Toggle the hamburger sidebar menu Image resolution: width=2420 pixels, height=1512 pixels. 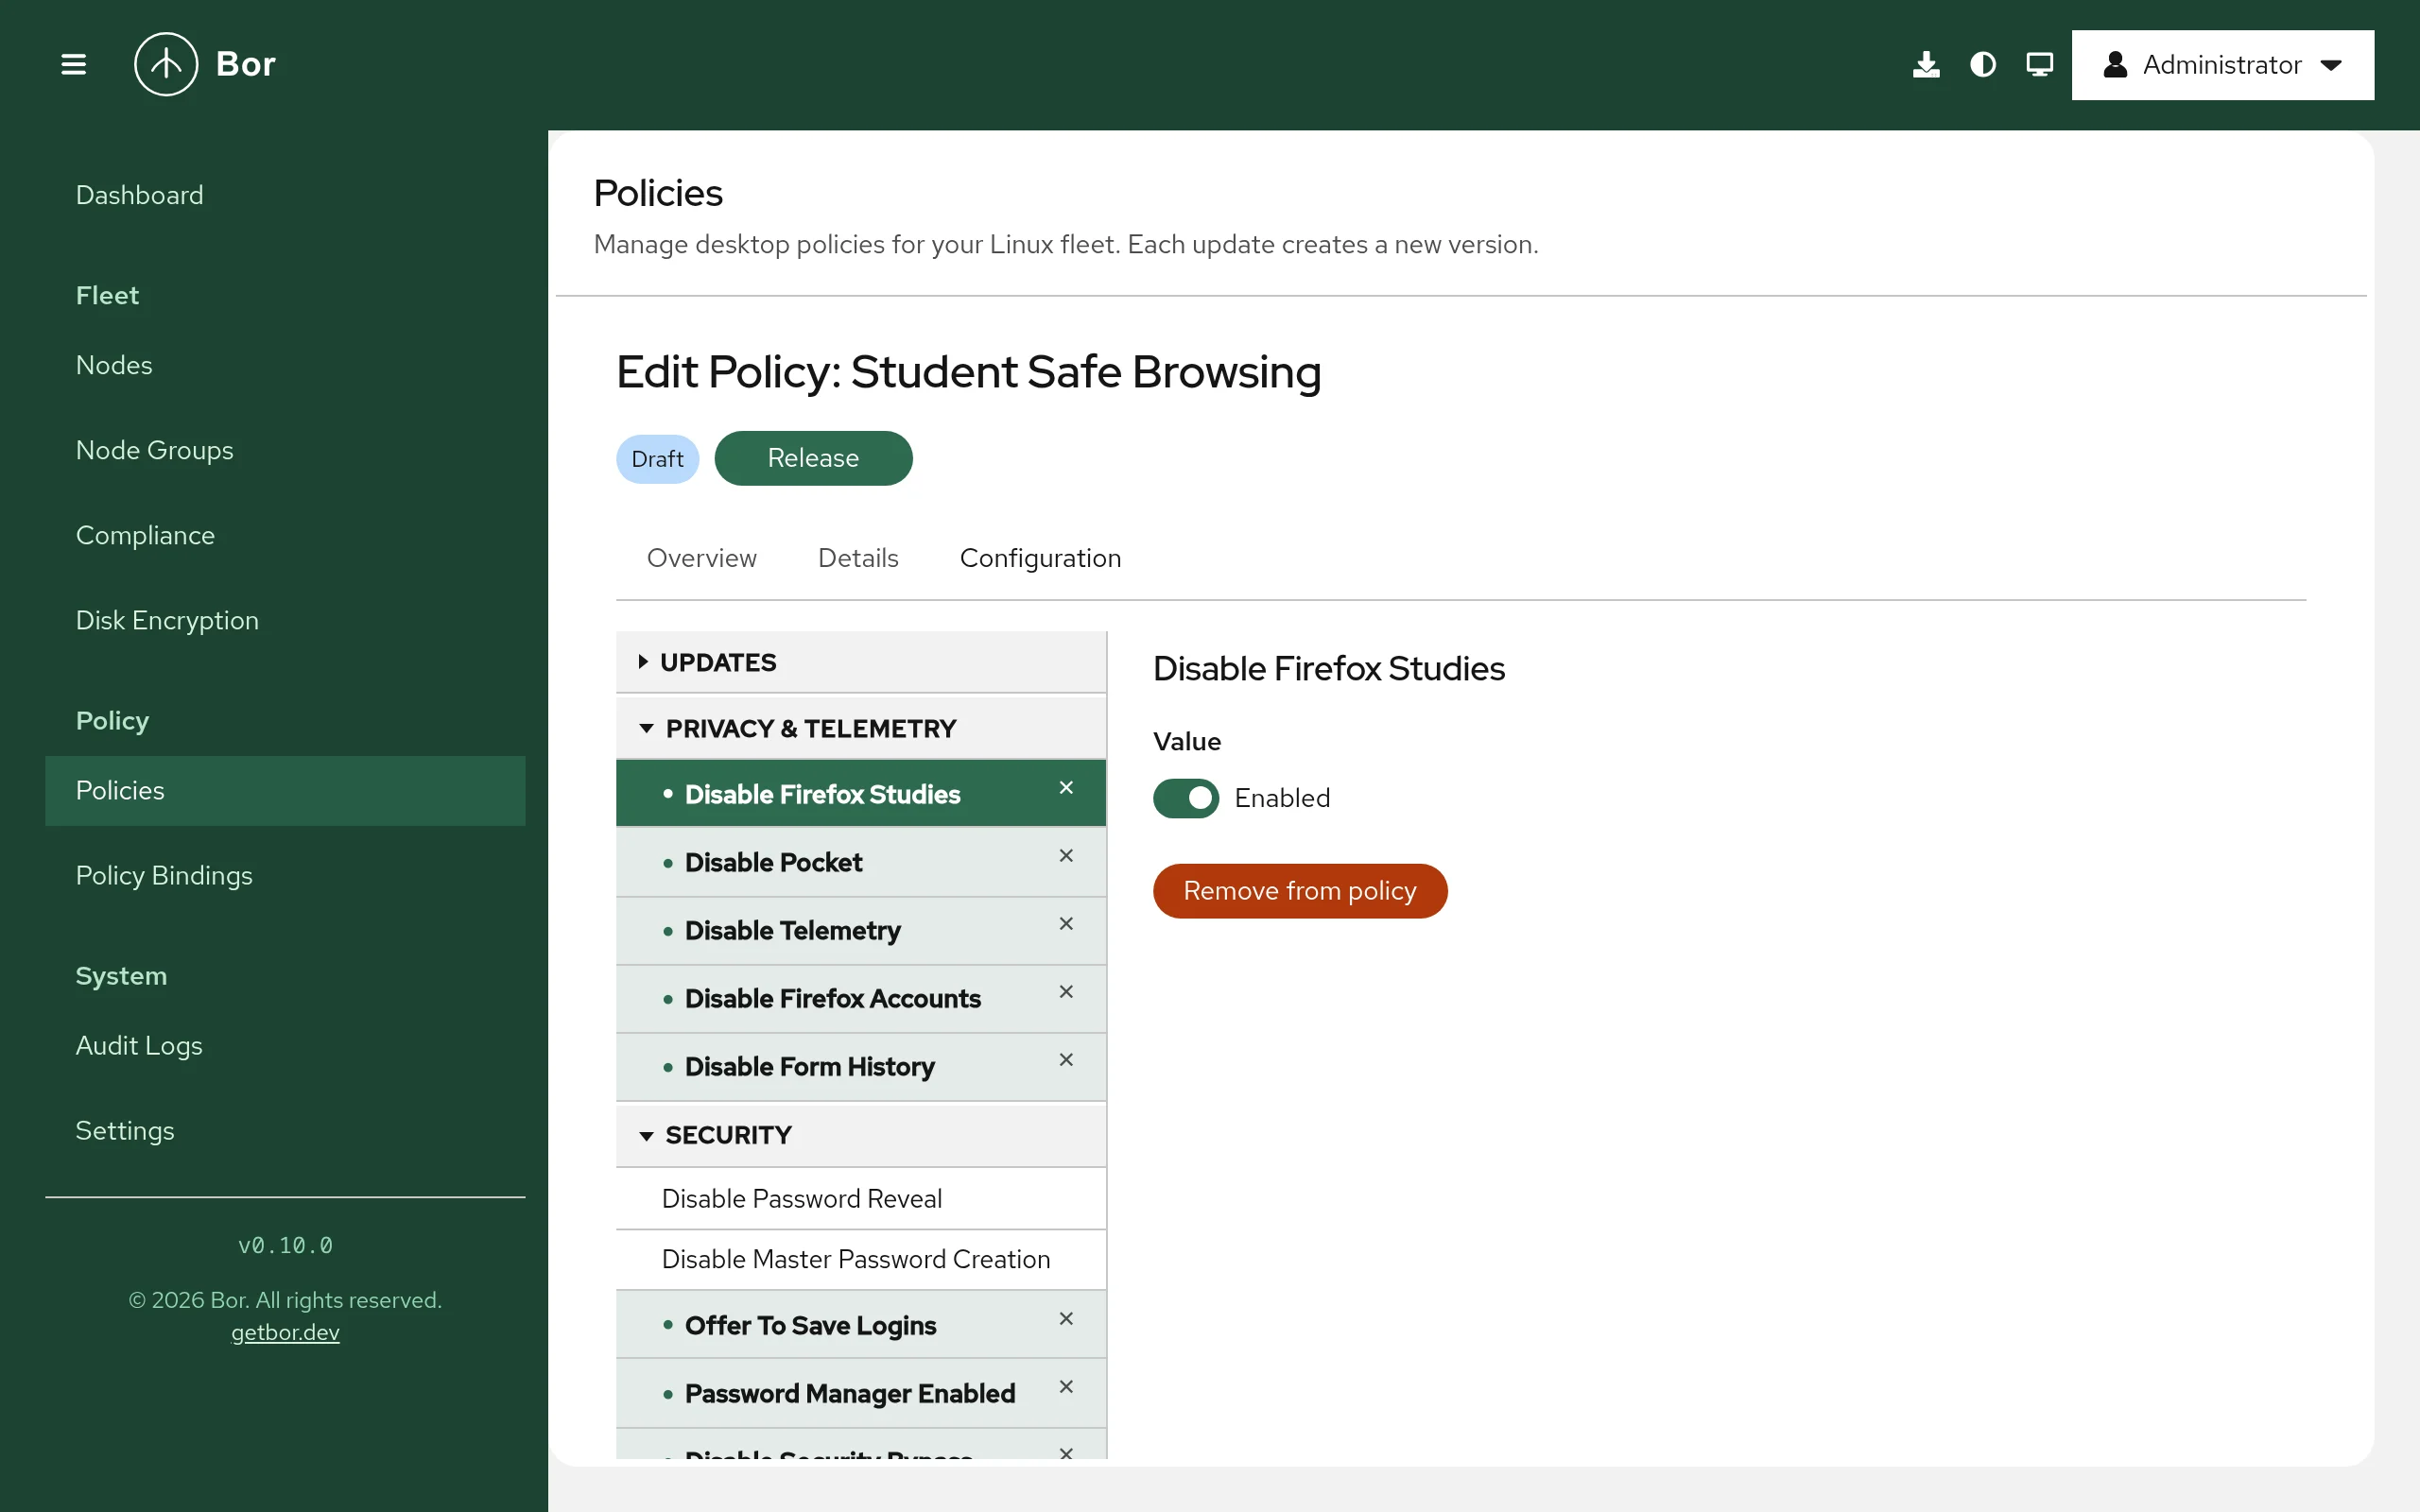(73, 65)
